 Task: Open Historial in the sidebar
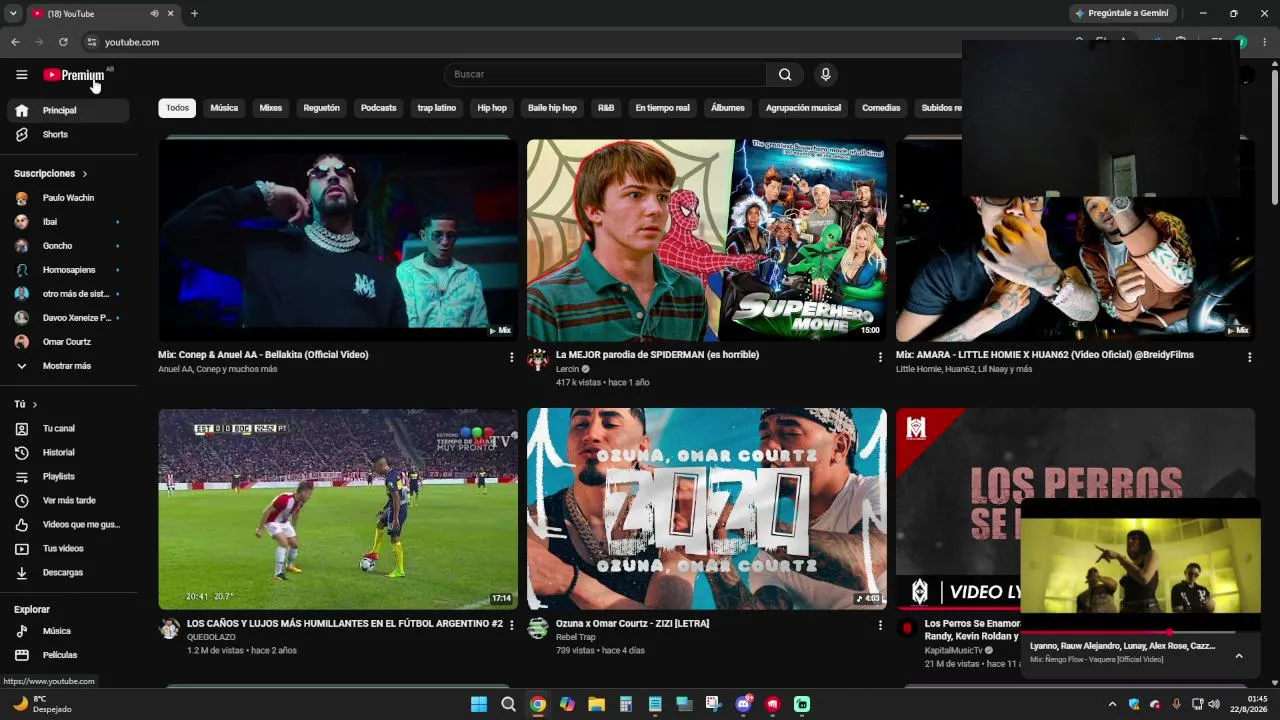68,452
